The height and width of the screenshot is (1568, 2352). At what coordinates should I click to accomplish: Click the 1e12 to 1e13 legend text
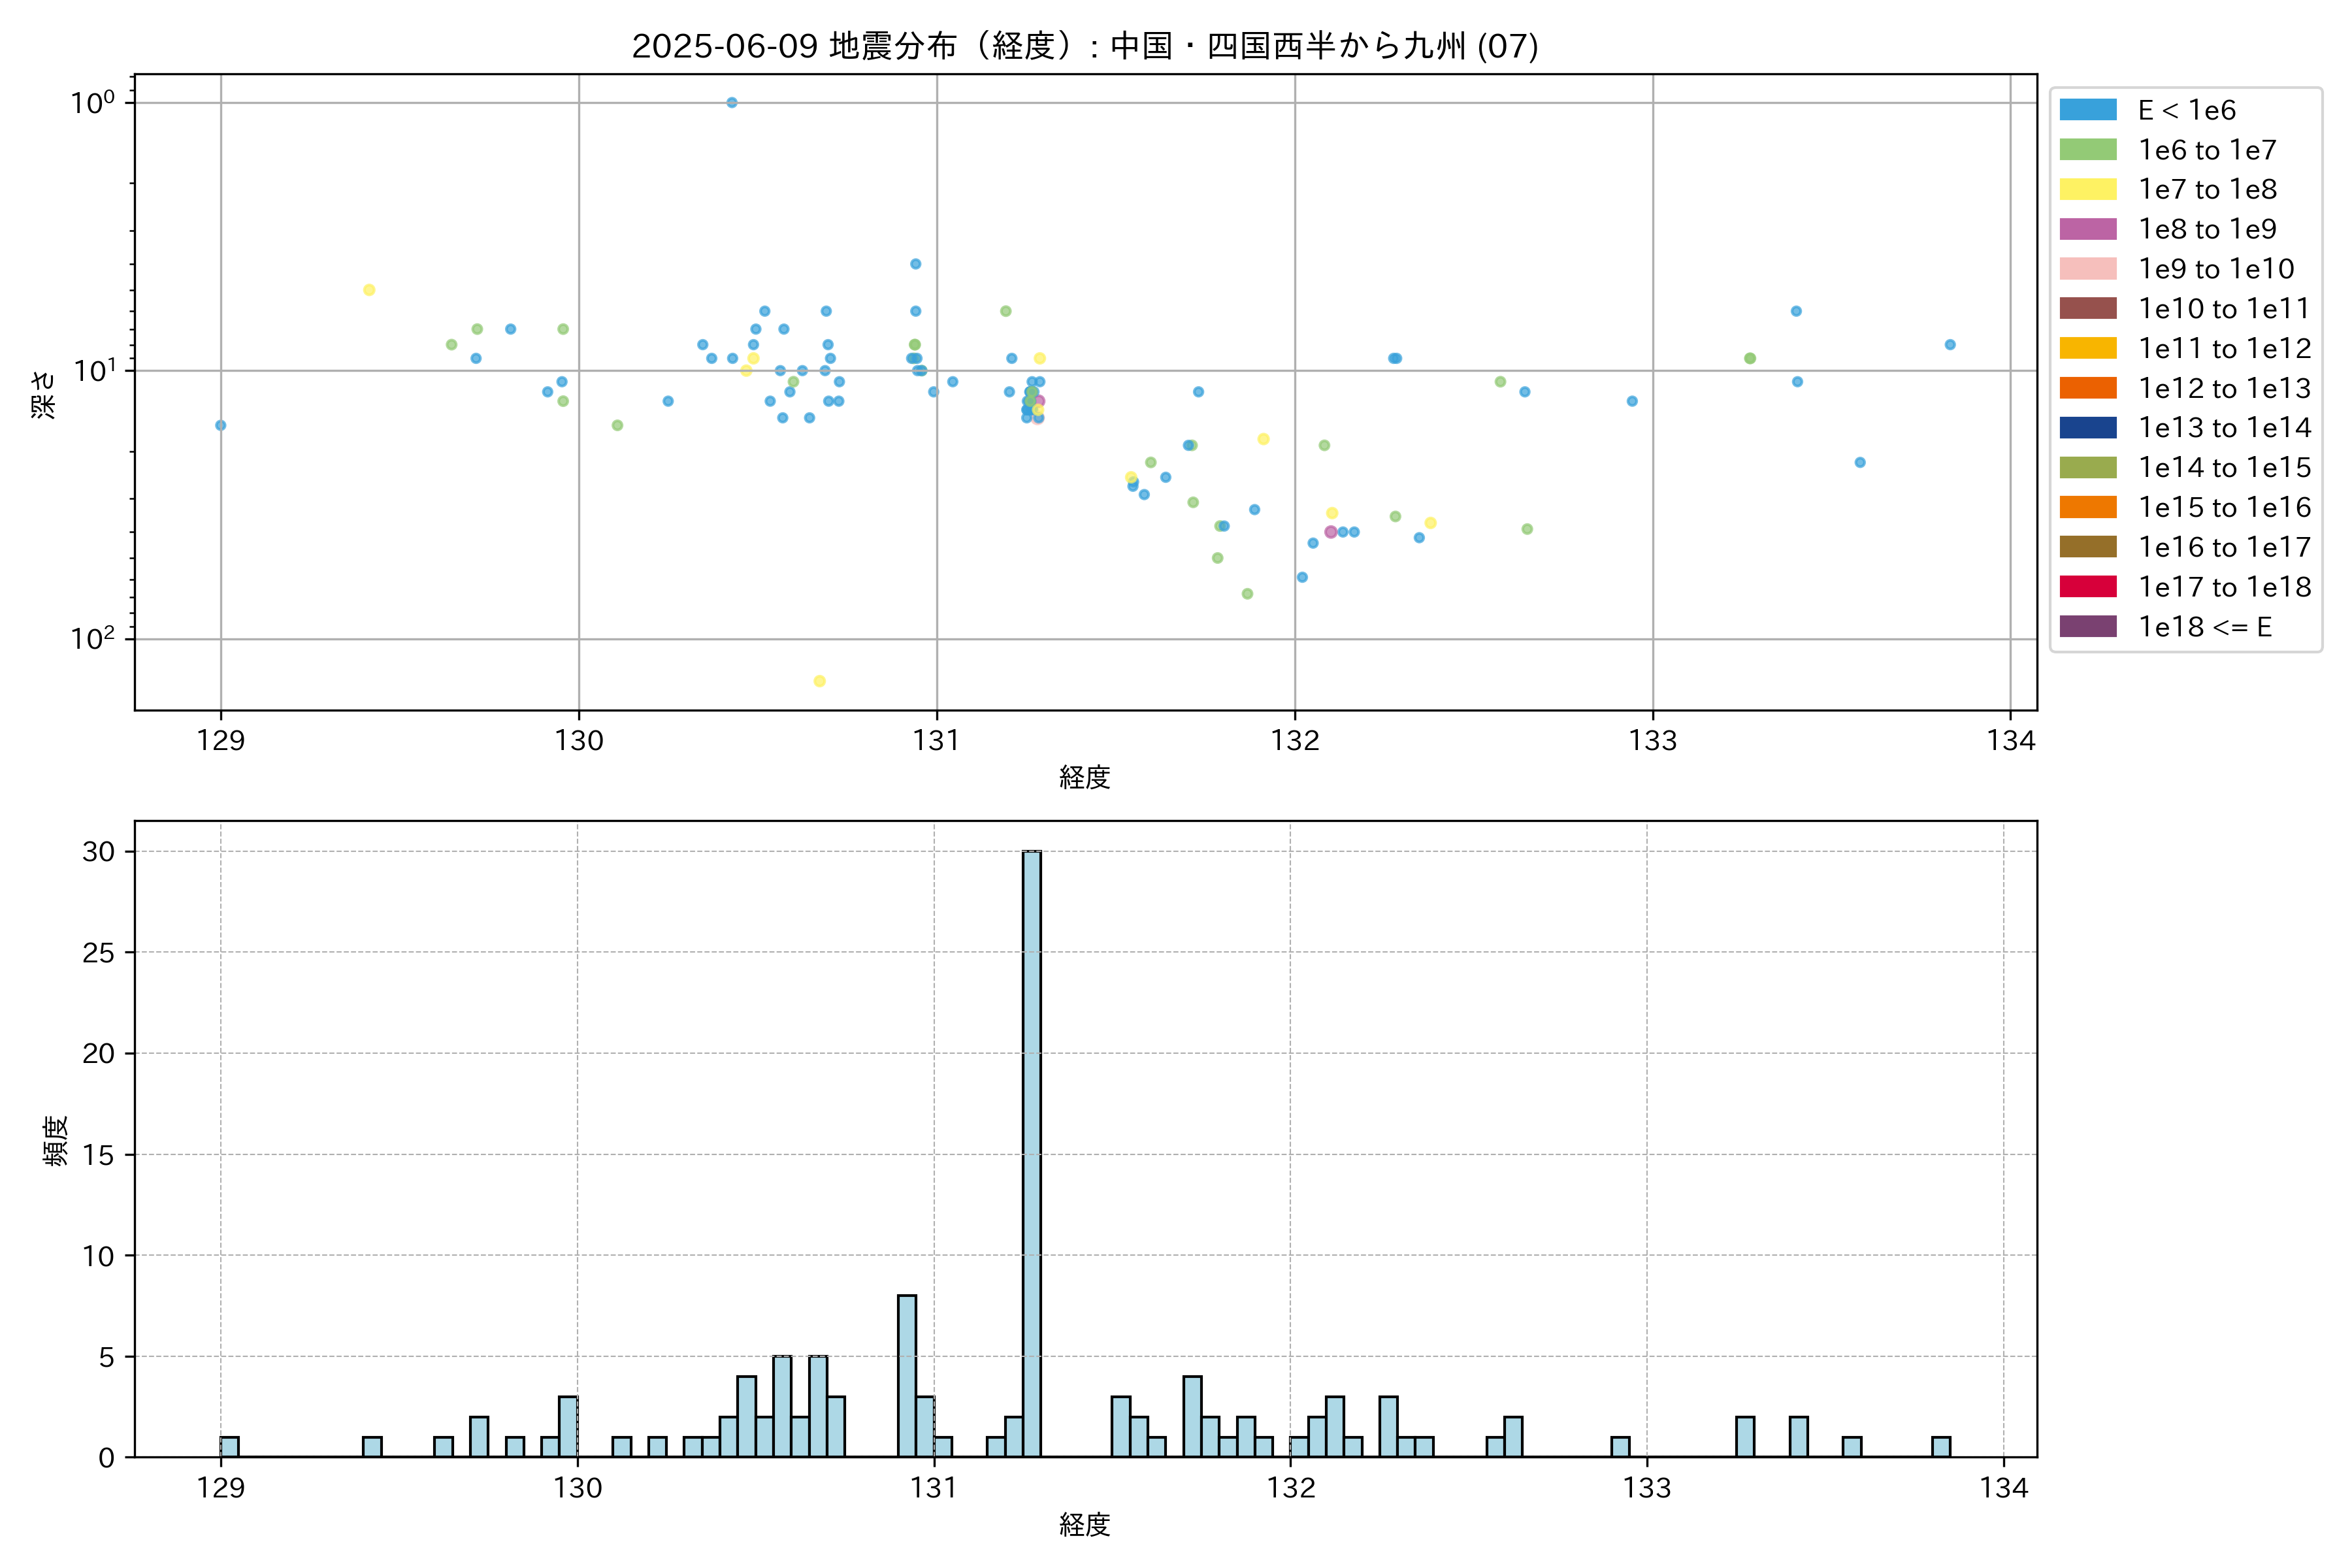tap(2224, 388)
